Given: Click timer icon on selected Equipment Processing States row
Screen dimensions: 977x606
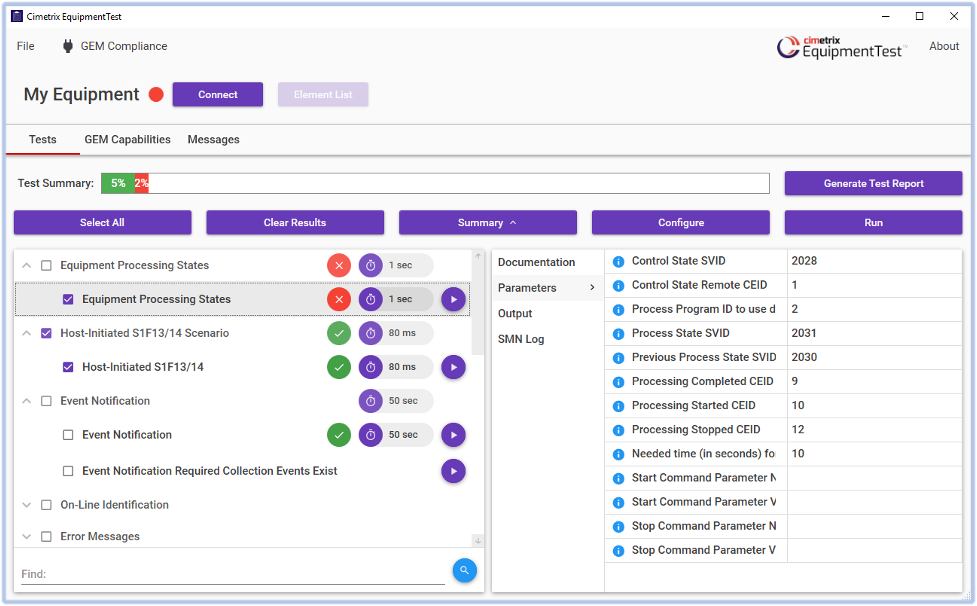Looking at the screenshot, I should [371, 300].
